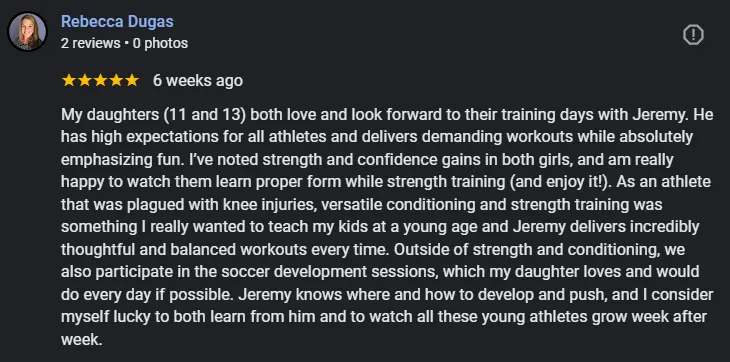Click the "0 photos" count text

coord(160,43)
